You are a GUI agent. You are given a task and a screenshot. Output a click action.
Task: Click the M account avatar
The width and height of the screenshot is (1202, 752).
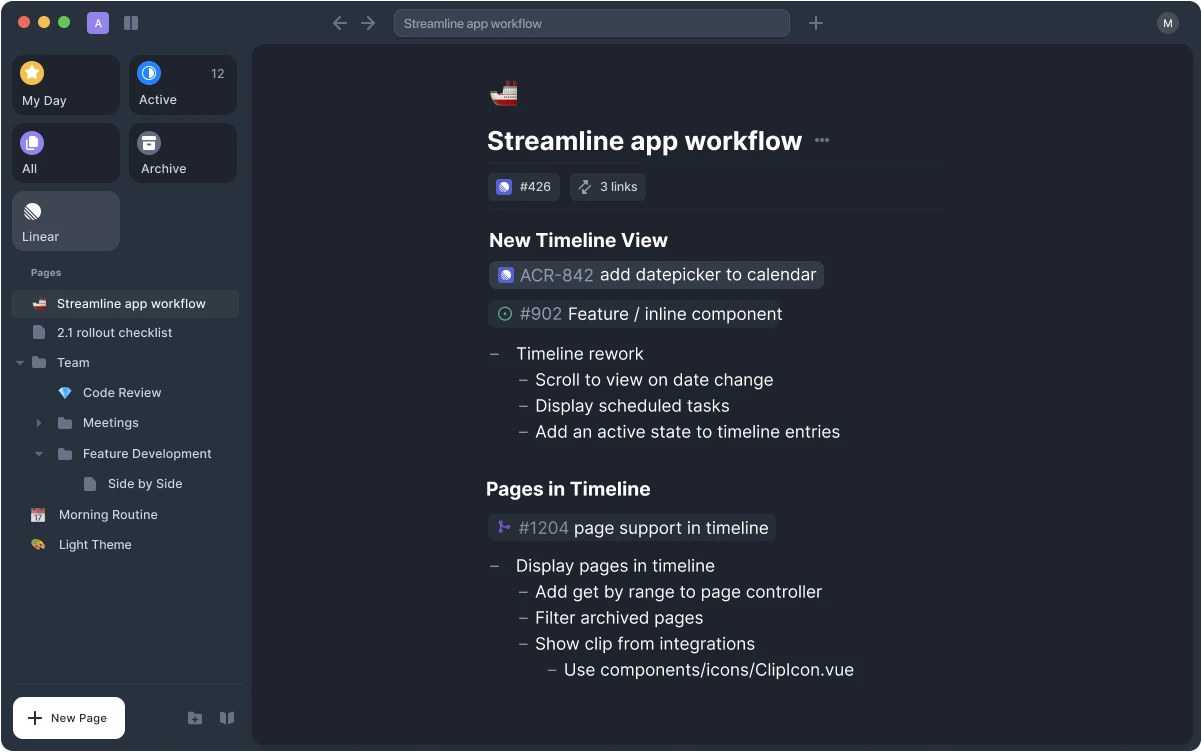1167,22
